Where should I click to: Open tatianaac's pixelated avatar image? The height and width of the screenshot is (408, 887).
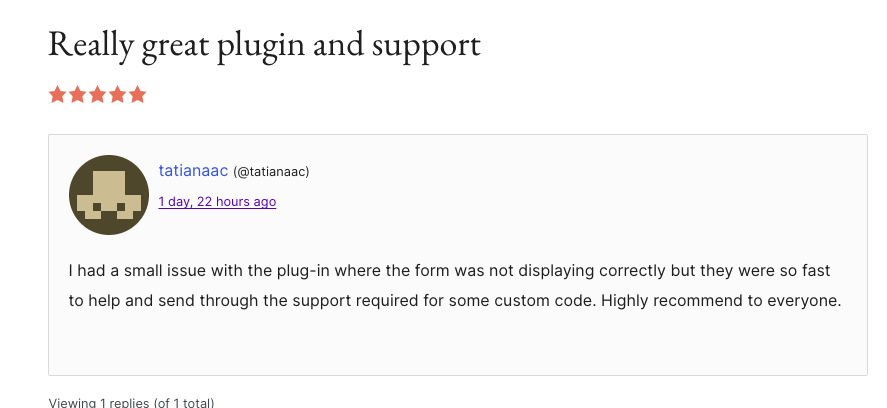[109, 195]
